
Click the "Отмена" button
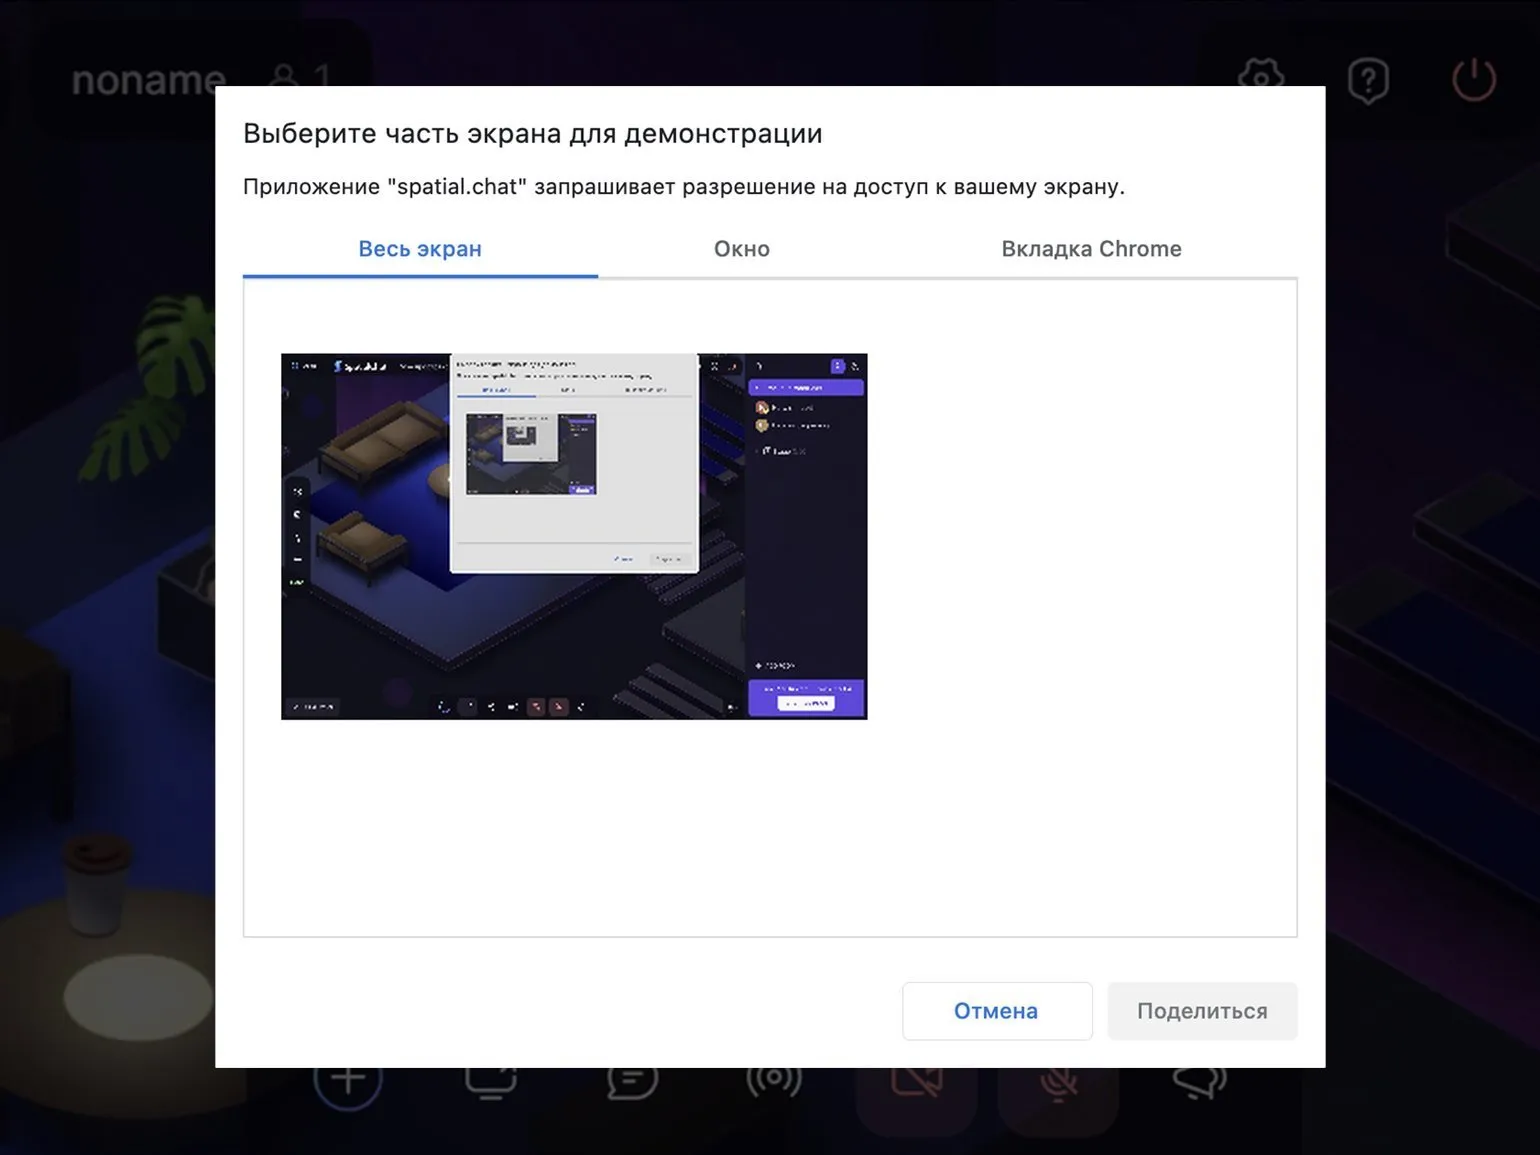[x=996, y=1011]
